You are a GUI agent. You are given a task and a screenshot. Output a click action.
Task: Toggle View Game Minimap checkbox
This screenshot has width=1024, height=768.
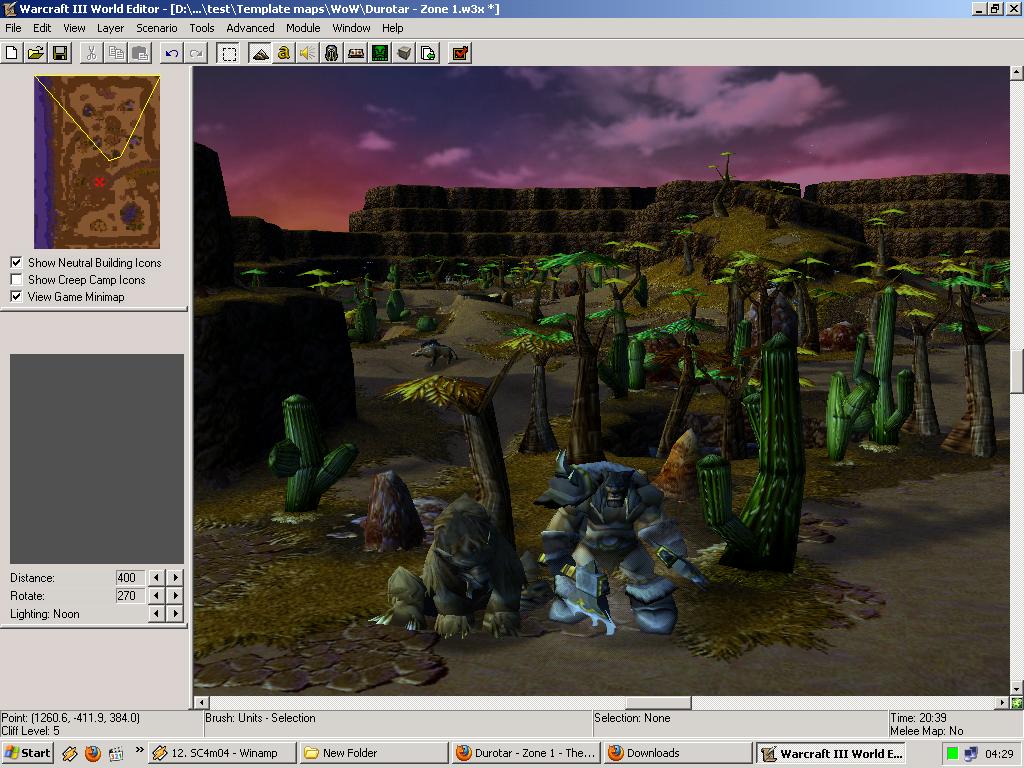[x=16, y=296]
